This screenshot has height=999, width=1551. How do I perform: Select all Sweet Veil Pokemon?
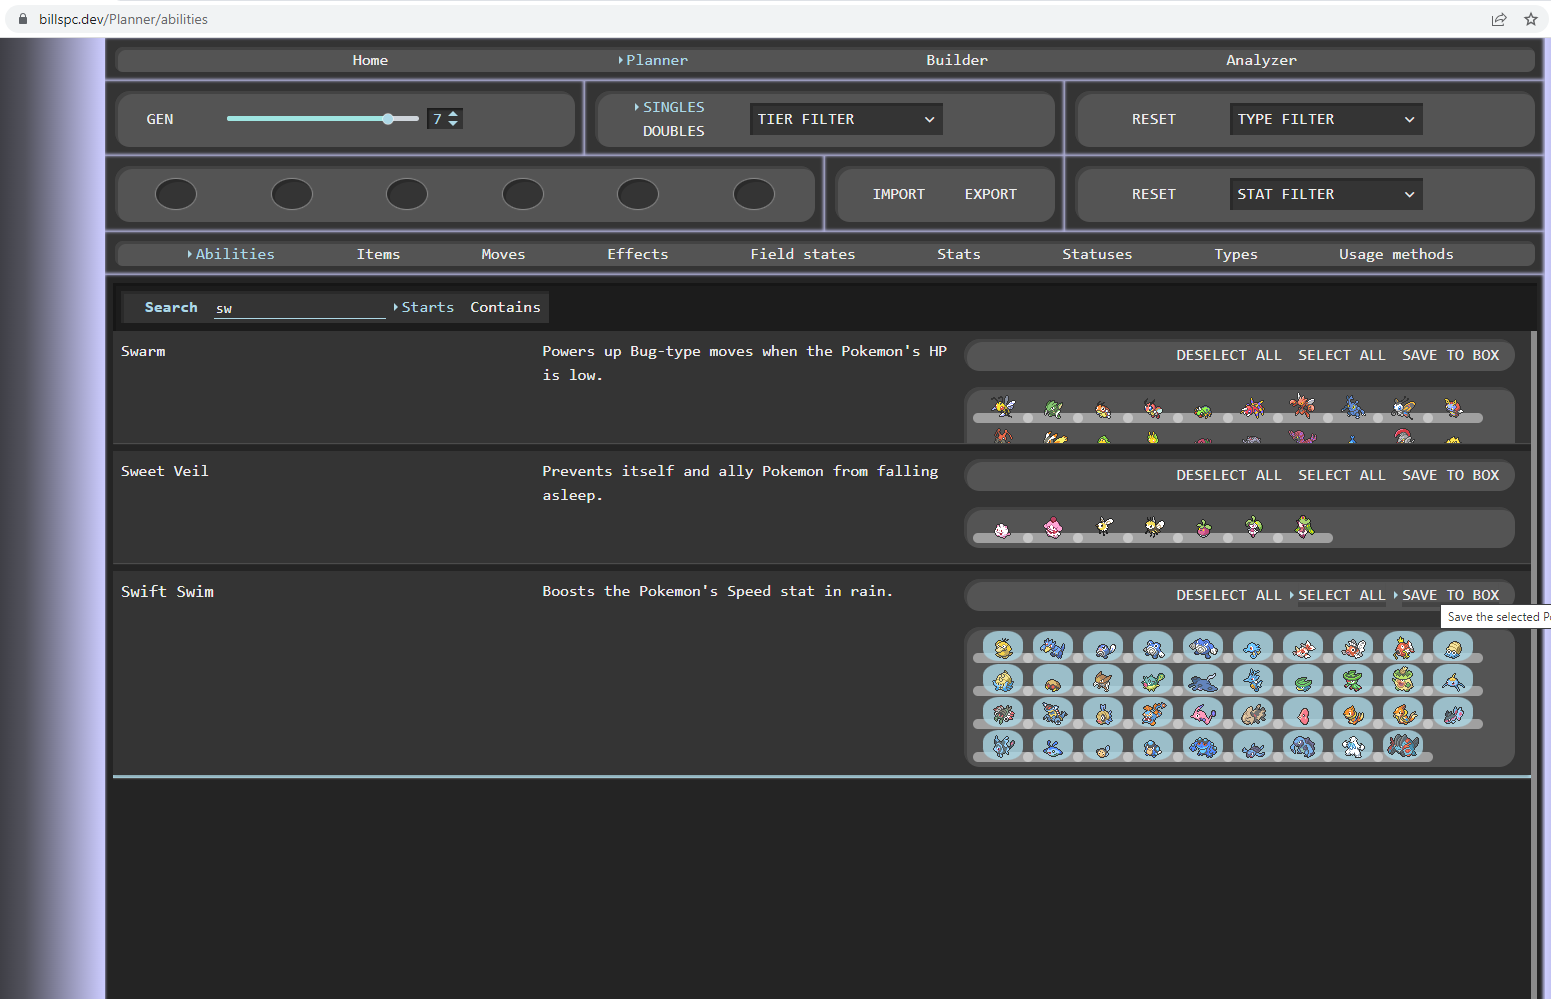point(1341,475)
